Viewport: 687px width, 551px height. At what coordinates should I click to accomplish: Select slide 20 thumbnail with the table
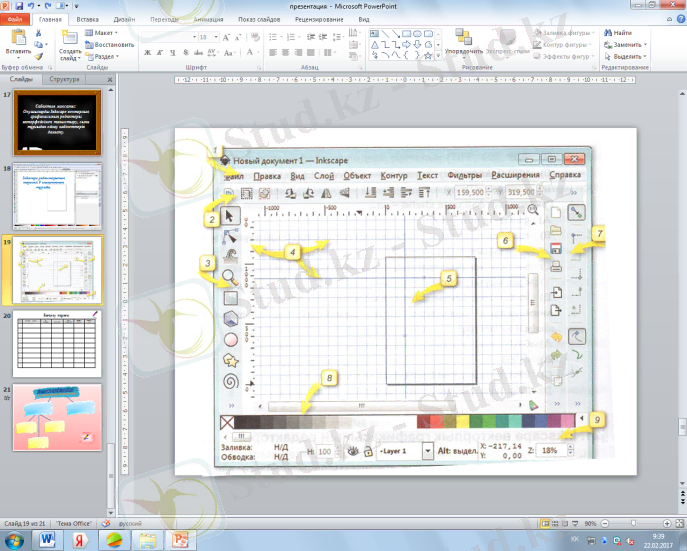pos(55,343)
